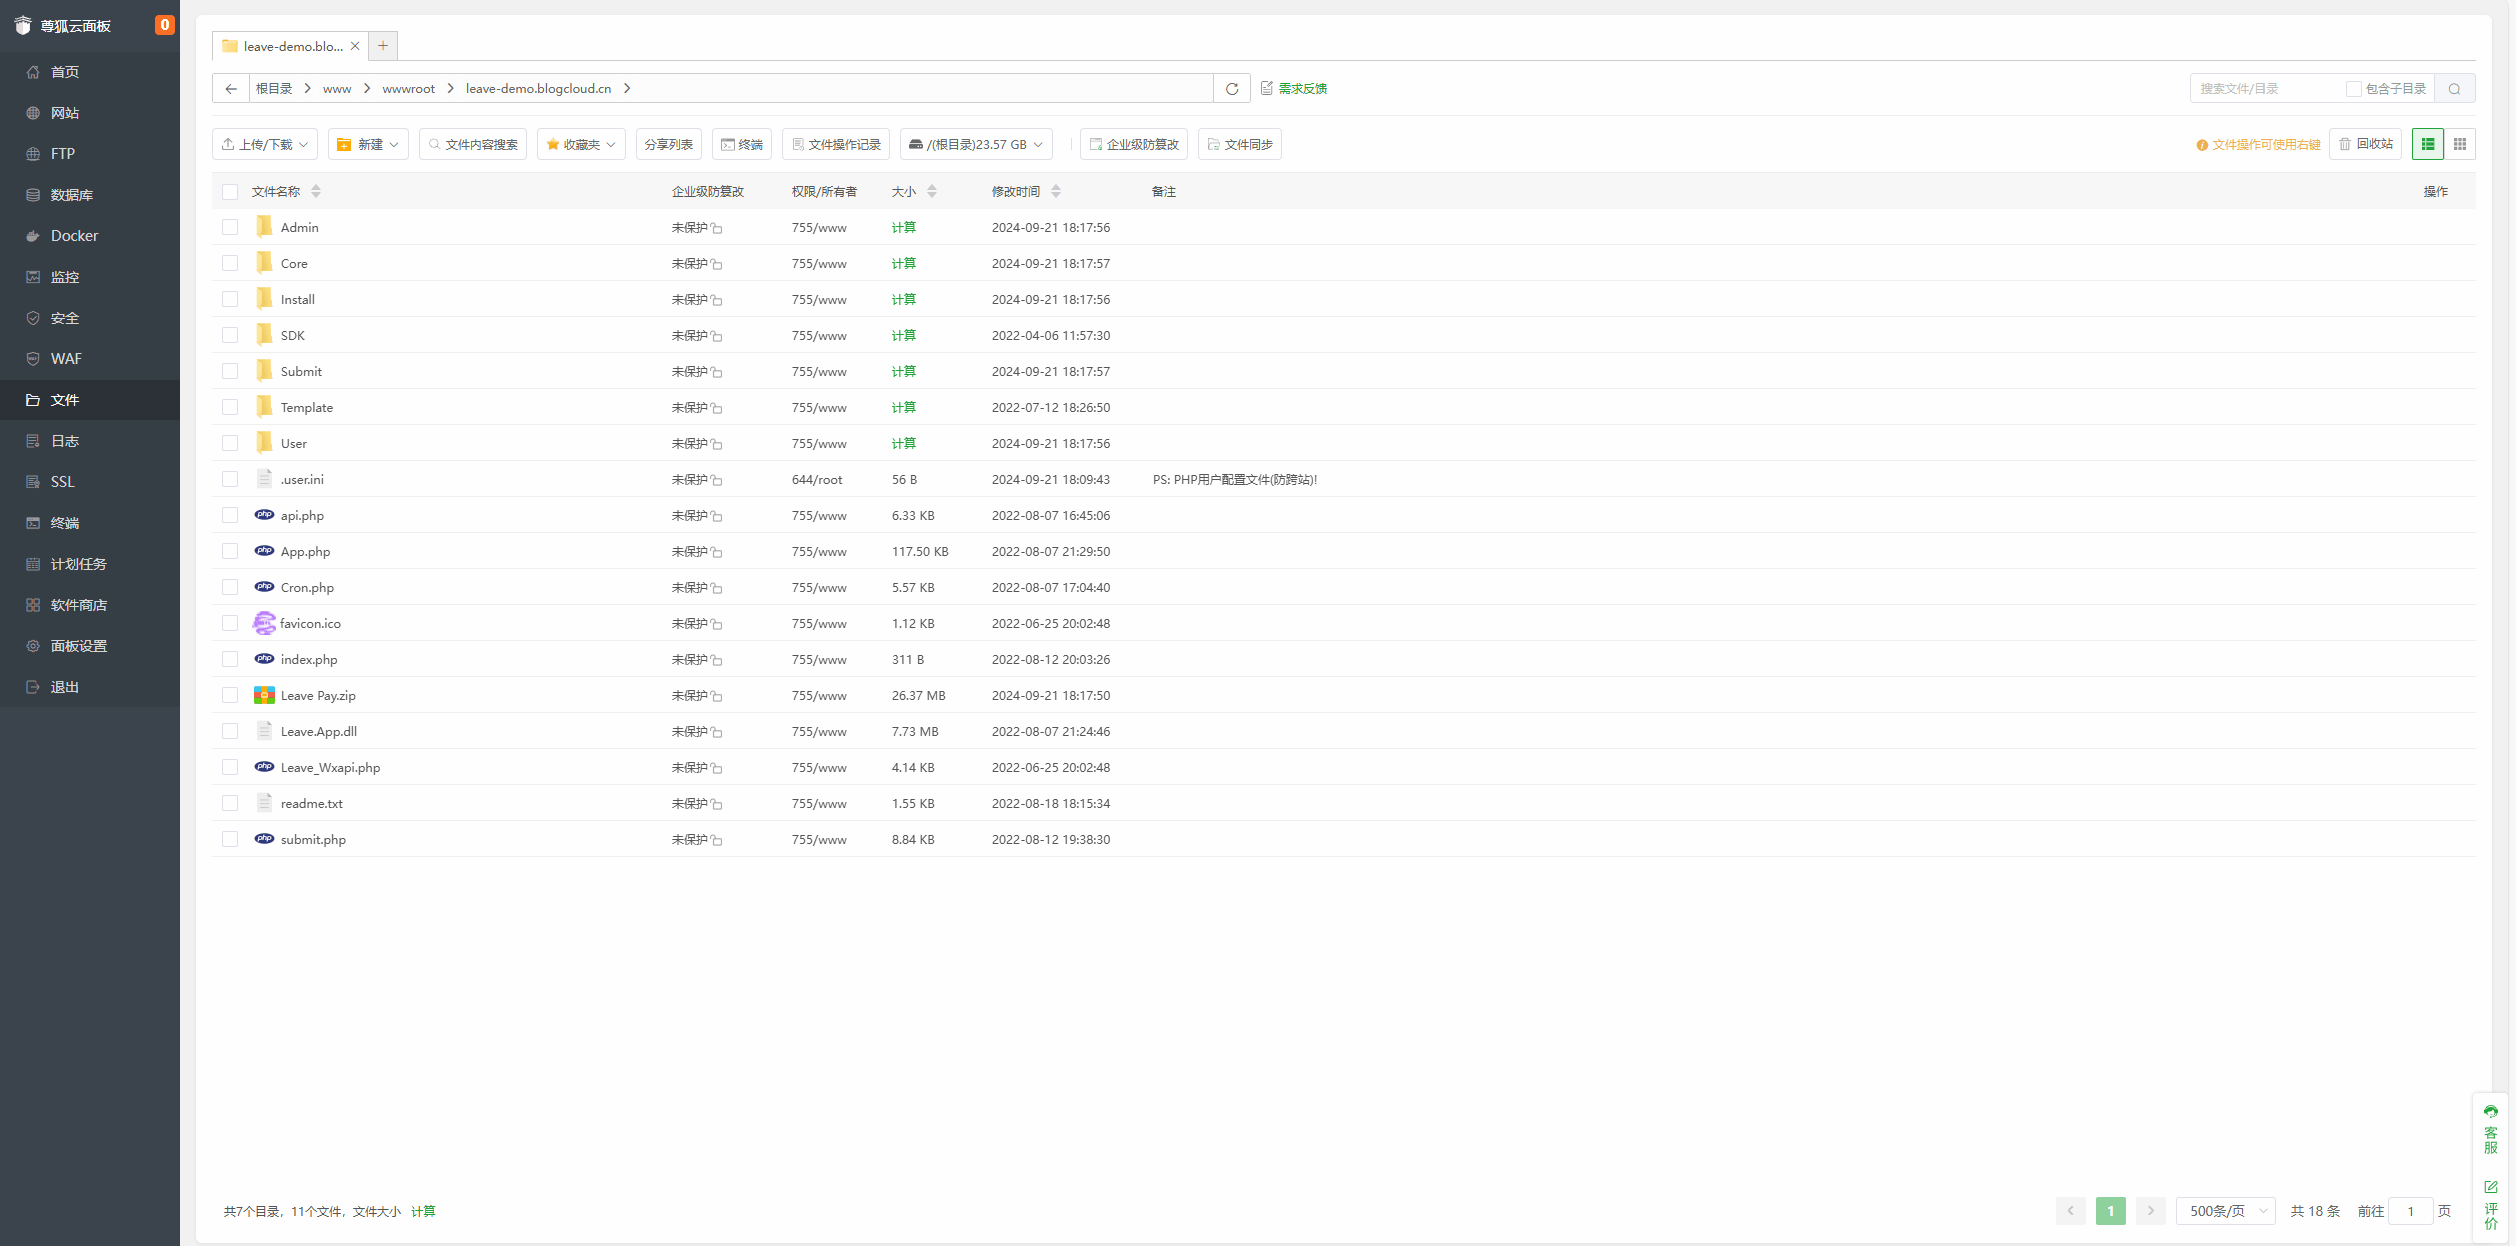Switch to grid icon view
The height and width of the screenshot is (1246, 2516).
(2460, 144)
